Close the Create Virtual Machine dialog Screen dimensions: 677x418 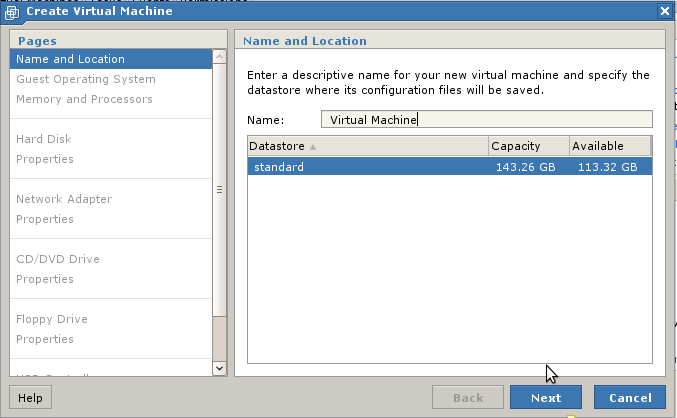665,11
